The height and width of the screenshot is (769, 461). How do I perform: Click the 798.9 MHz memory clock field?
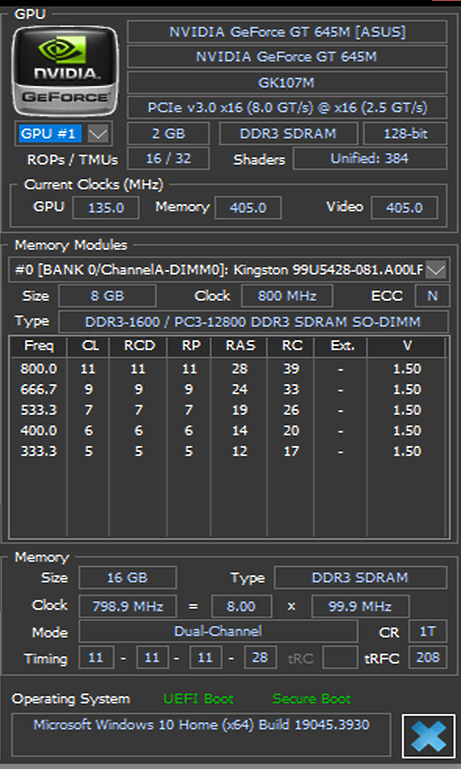tap(128, 607)
